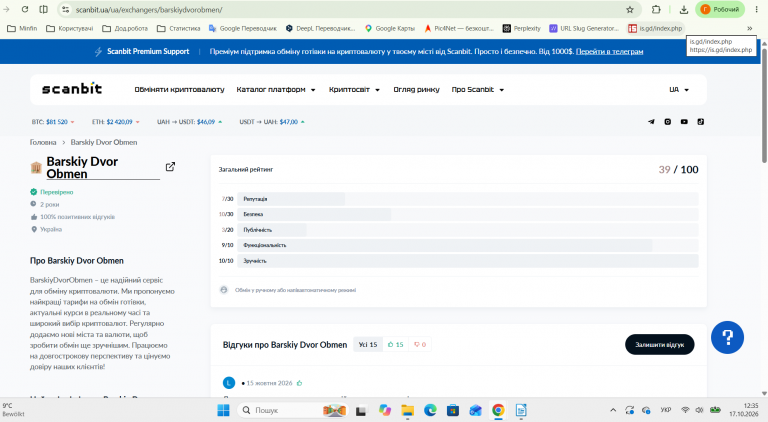Expand the Криптосвіт dropdown
The image size is (768, 422).
[354, 90]
